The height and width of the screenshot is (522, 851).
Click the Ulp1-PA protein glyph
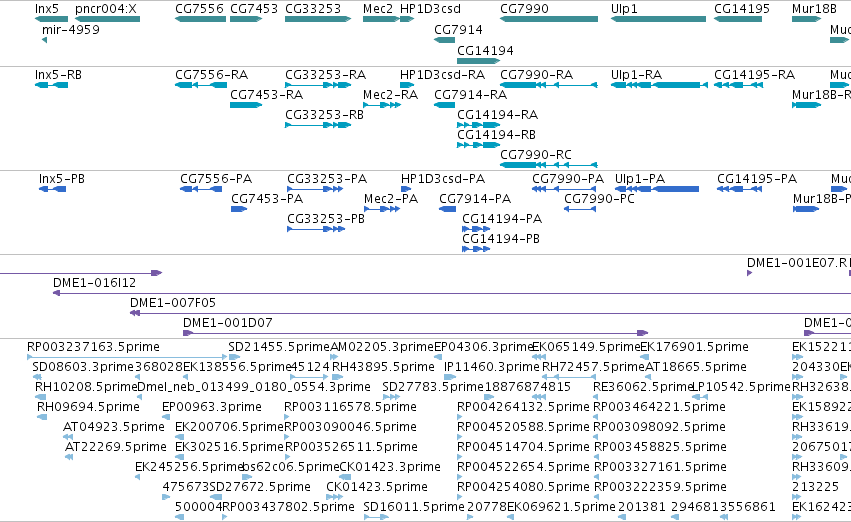[657, 189]
